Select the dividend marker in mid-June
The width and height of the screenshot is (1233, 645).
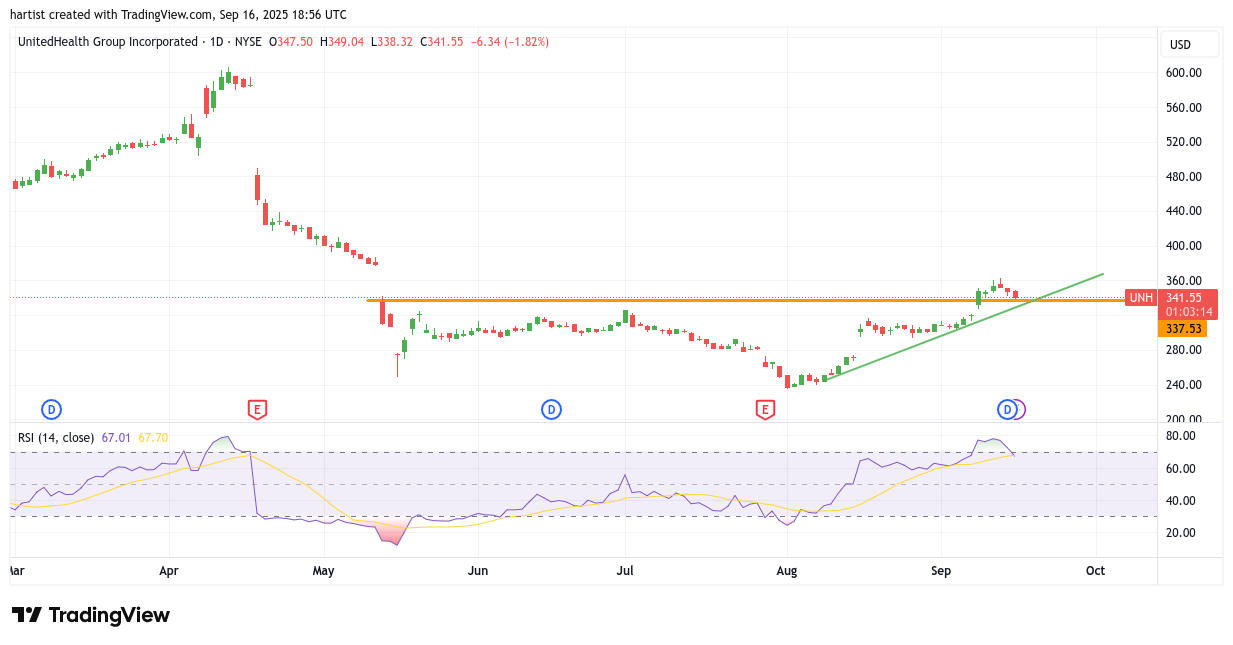click(551, 409)
